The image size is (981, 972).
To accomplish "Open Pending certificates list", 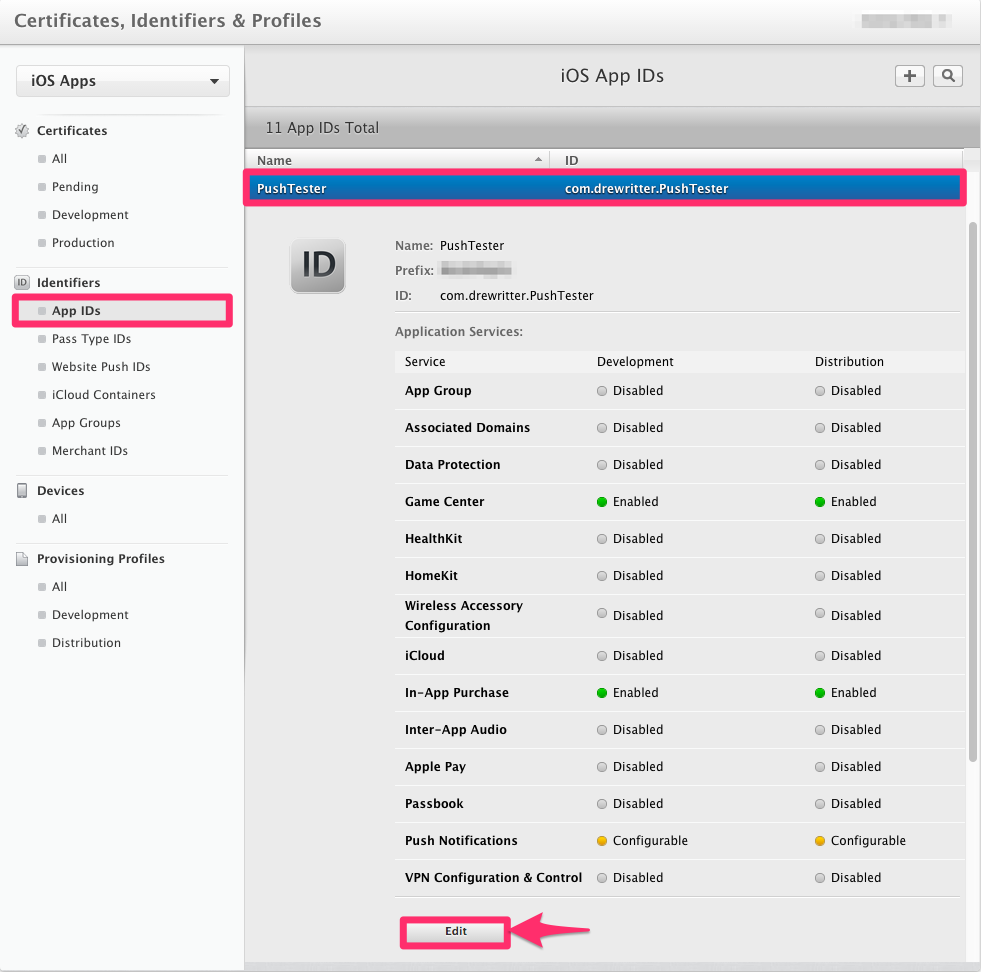I will pyautogui.click(x=75, y=187).
